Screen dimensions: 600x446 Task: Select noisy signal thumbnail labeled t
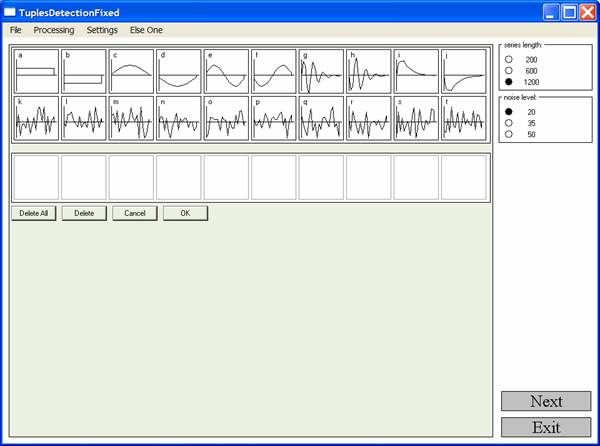463,118
